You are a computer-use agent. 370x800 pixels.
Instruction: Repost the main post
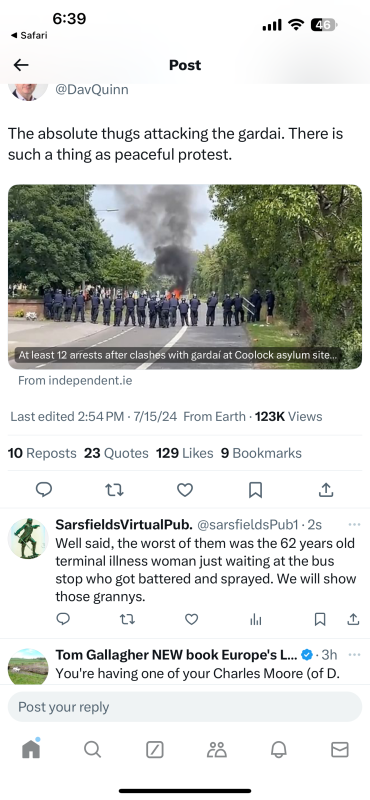pos(114,490)
